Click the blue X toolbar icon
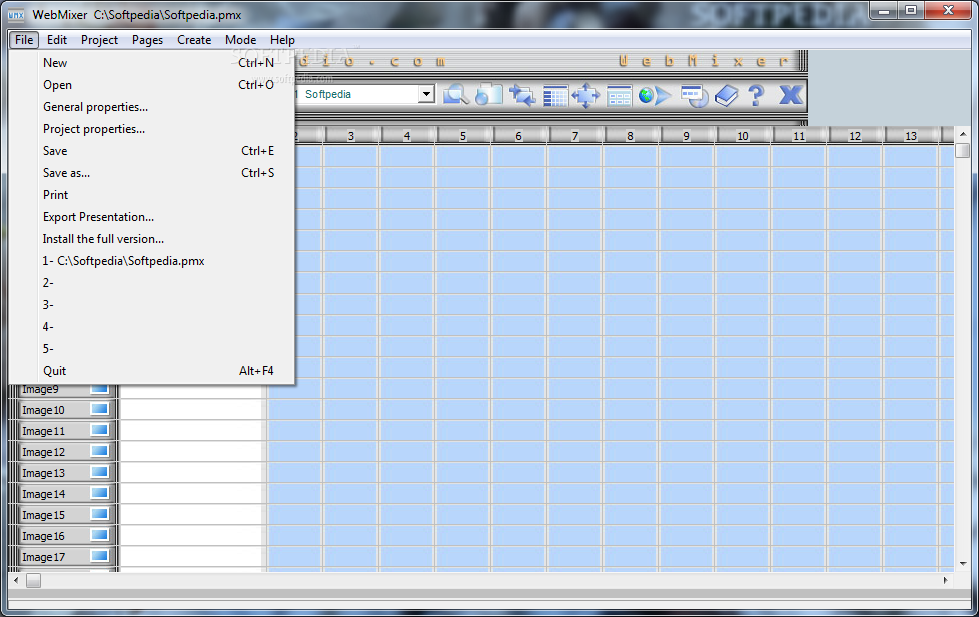This screenshot has width=979, height=617. tap(791, 95)
